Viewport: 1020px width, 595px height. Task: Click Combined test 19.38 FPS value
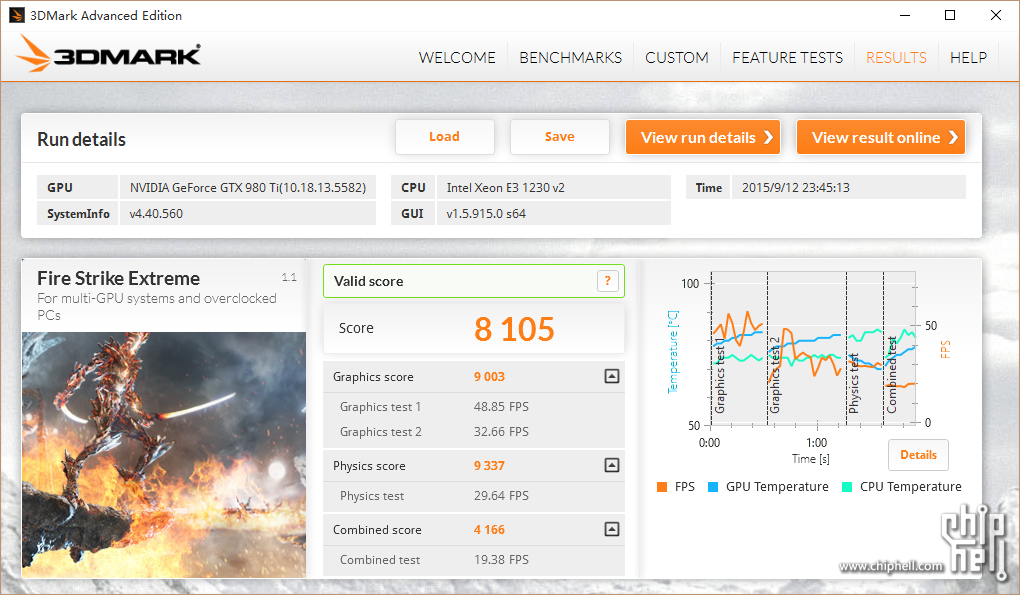tap(501, 560)
